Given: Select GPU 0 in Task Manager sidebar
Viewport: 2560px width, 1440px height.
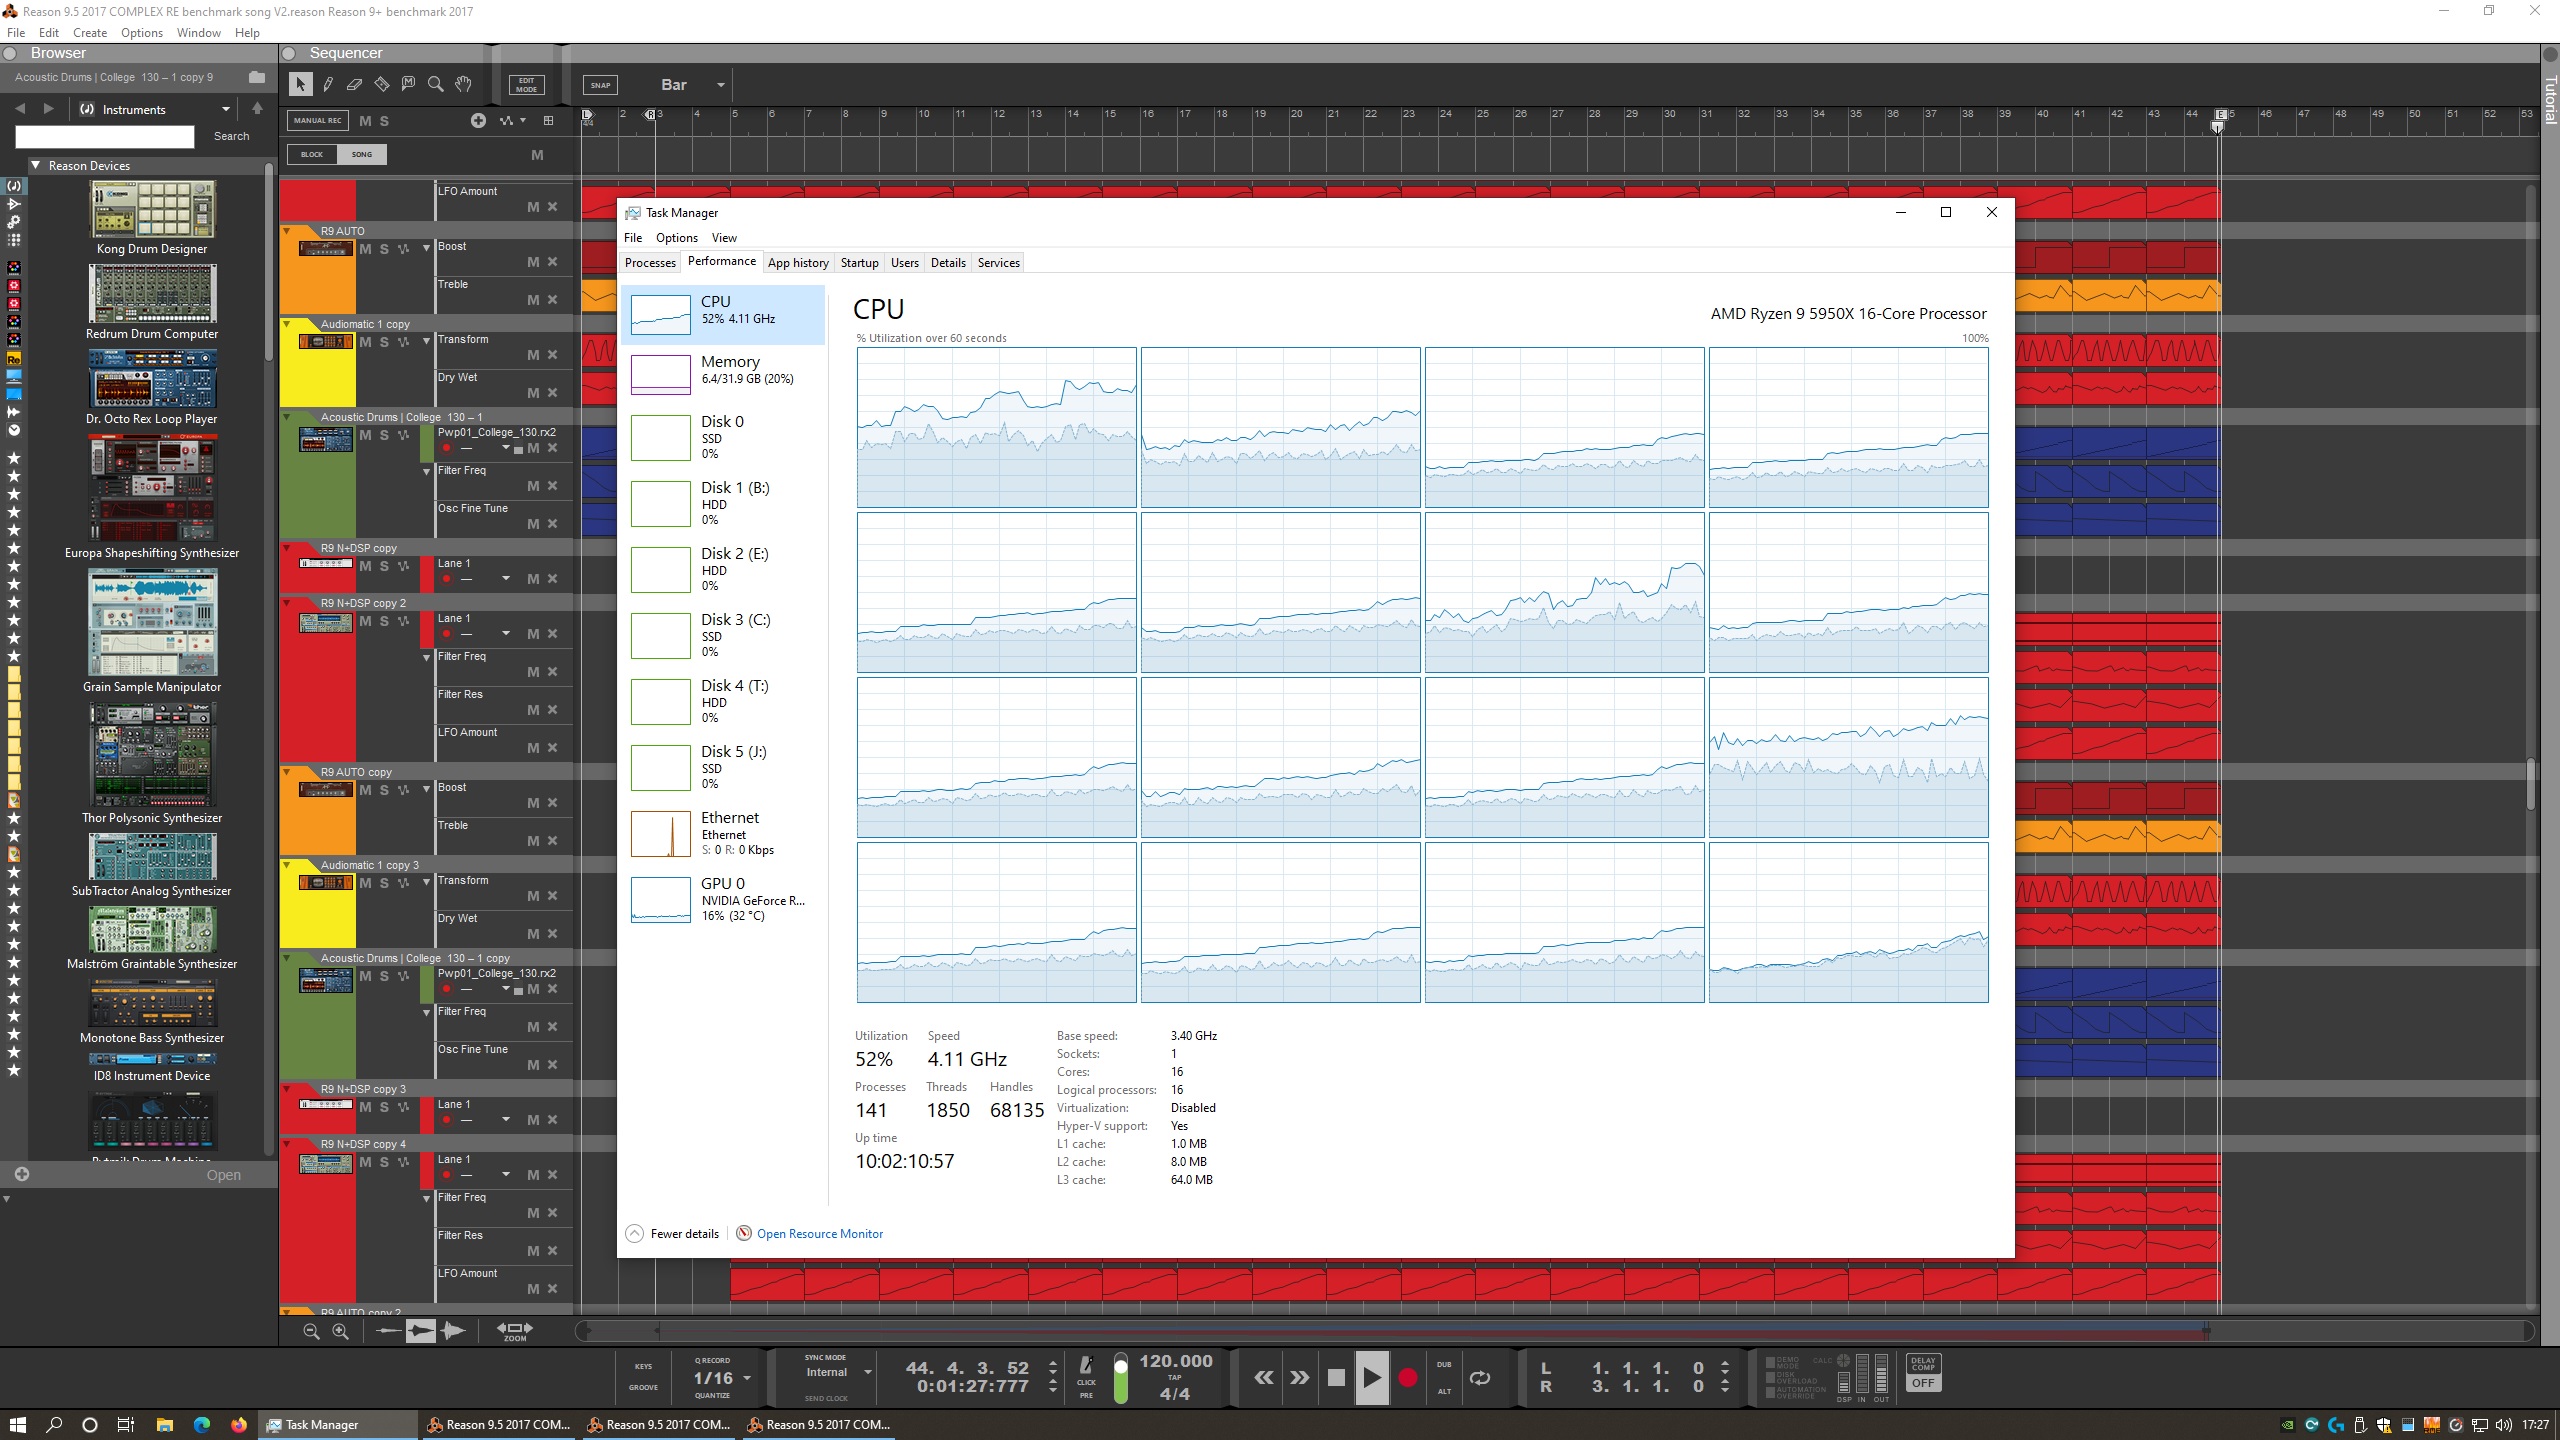Looking at the screenshot, I should coord(723,898).
